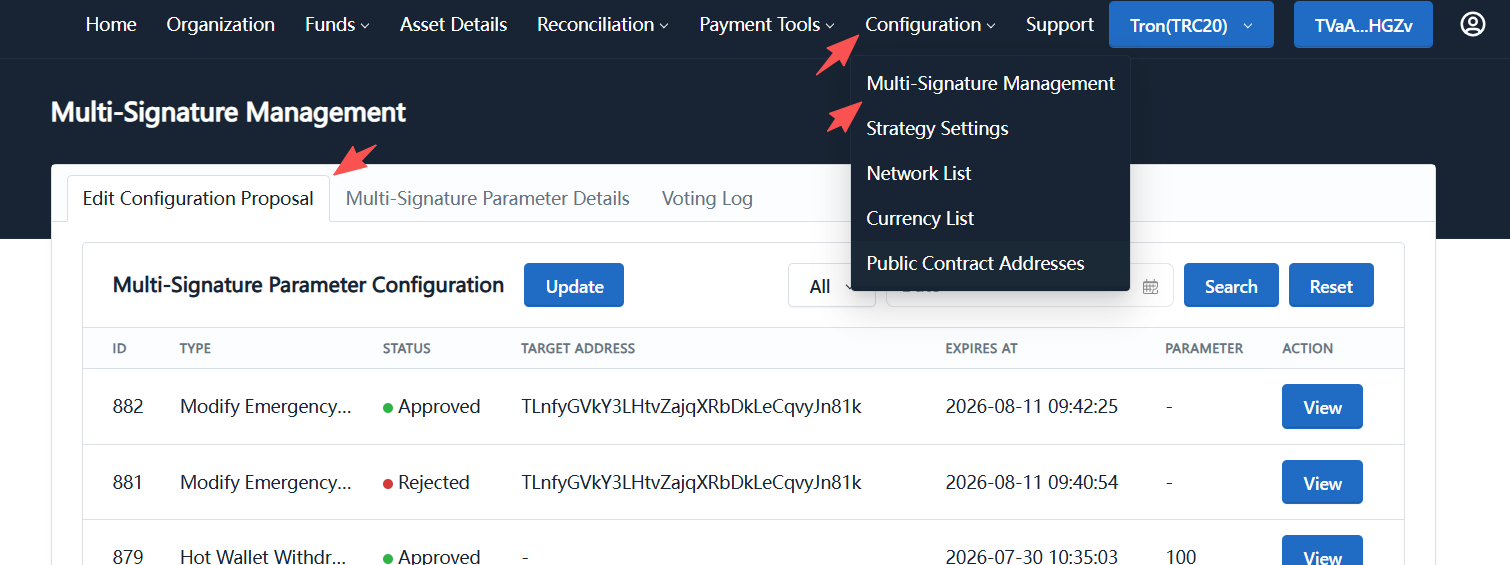
Task: Select the target address in row 882
Action: pyautogui.click(x=691, y=407)
